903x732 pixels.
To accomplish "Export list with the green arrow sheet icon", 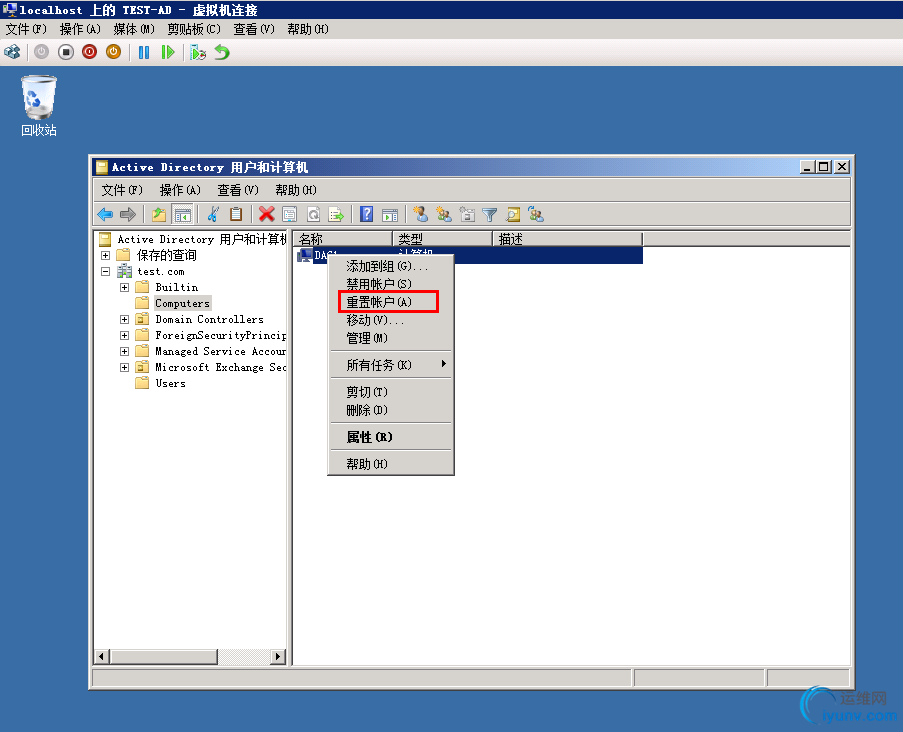I will pyautogui.click(x=336, y=215).
